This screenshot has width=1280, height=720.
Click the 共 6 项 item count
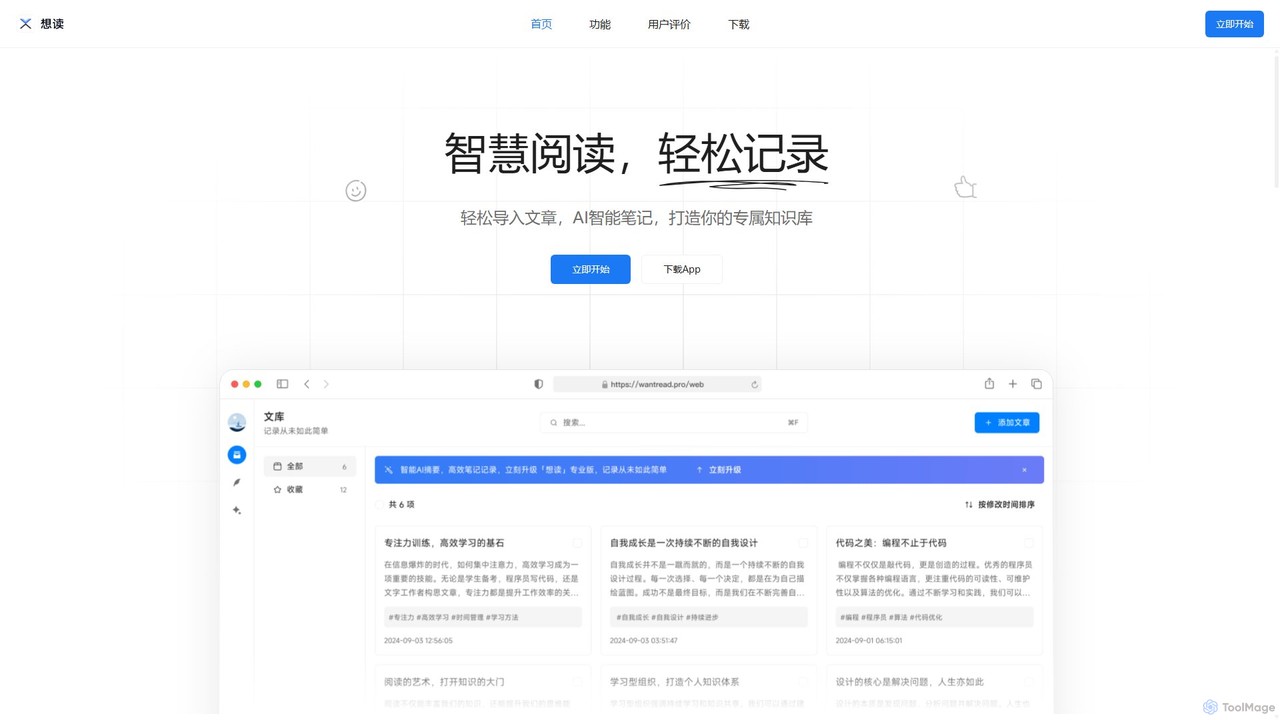click(402, 505)
